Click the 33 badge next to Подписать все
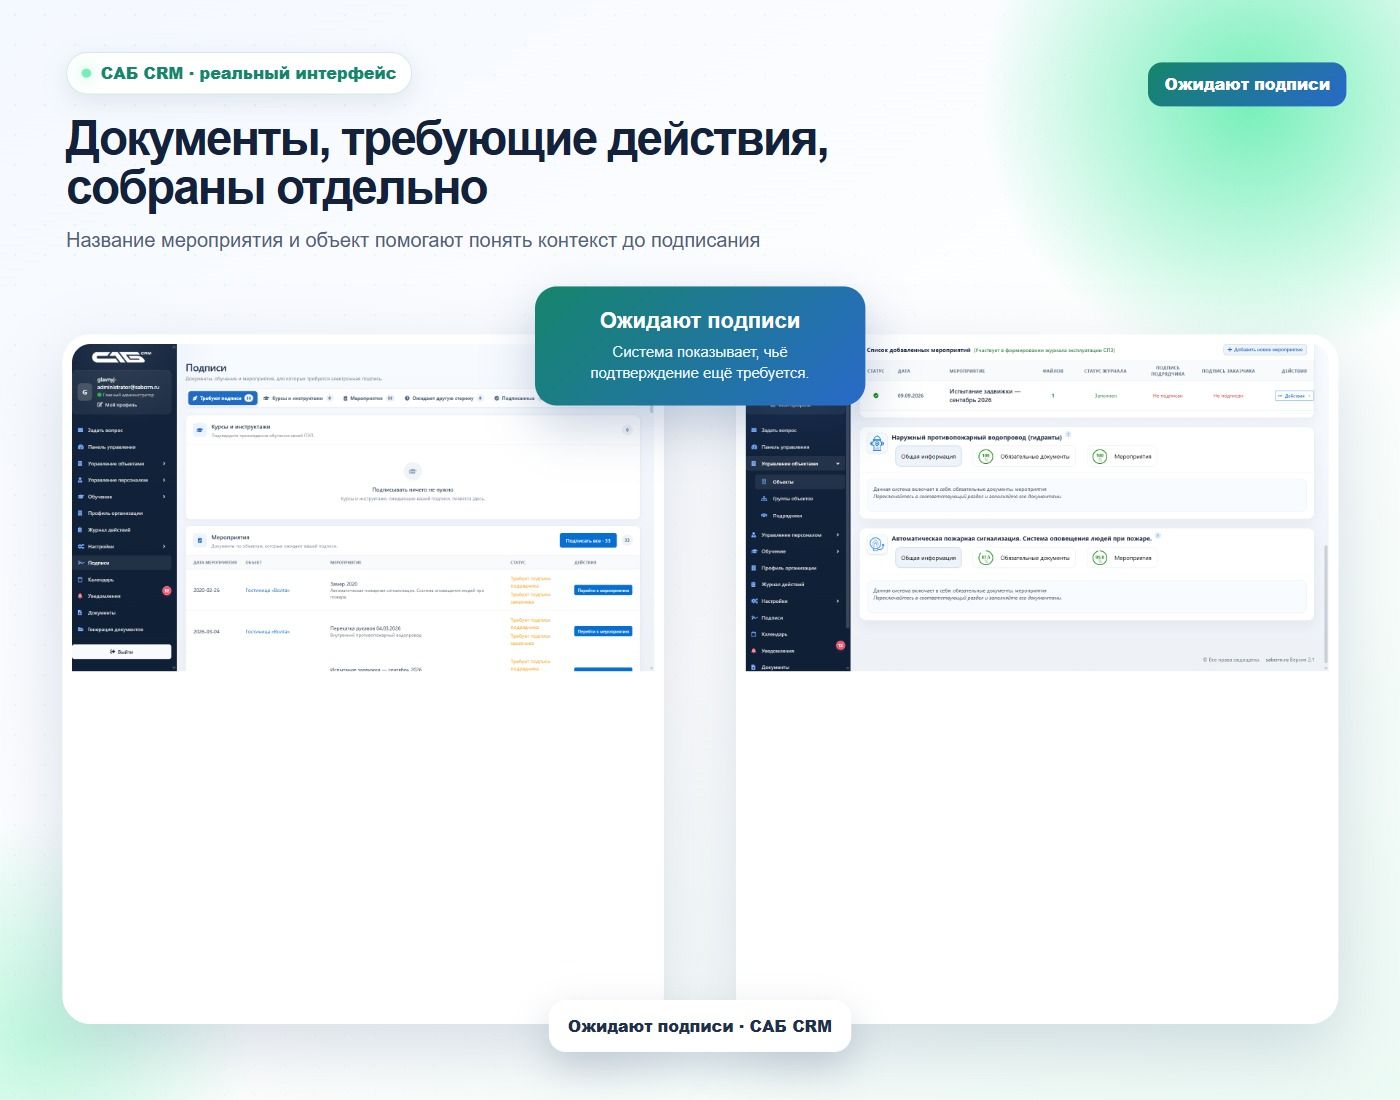 click(x=627, y=541)
